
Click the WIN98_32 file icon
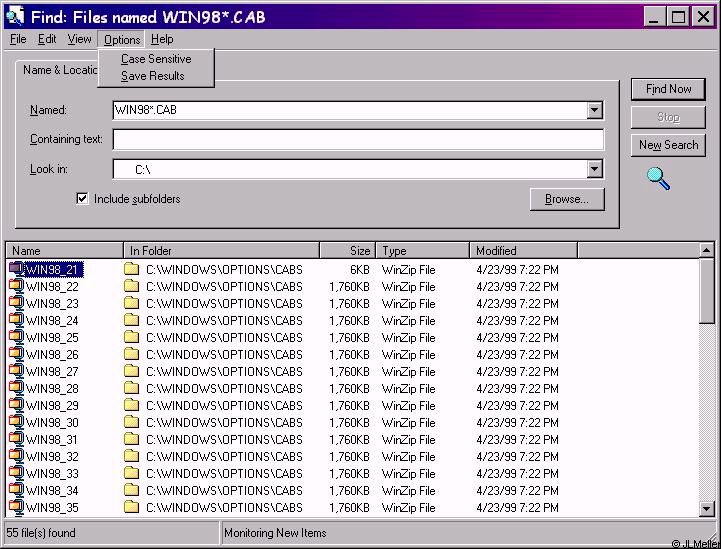[16, 456]
